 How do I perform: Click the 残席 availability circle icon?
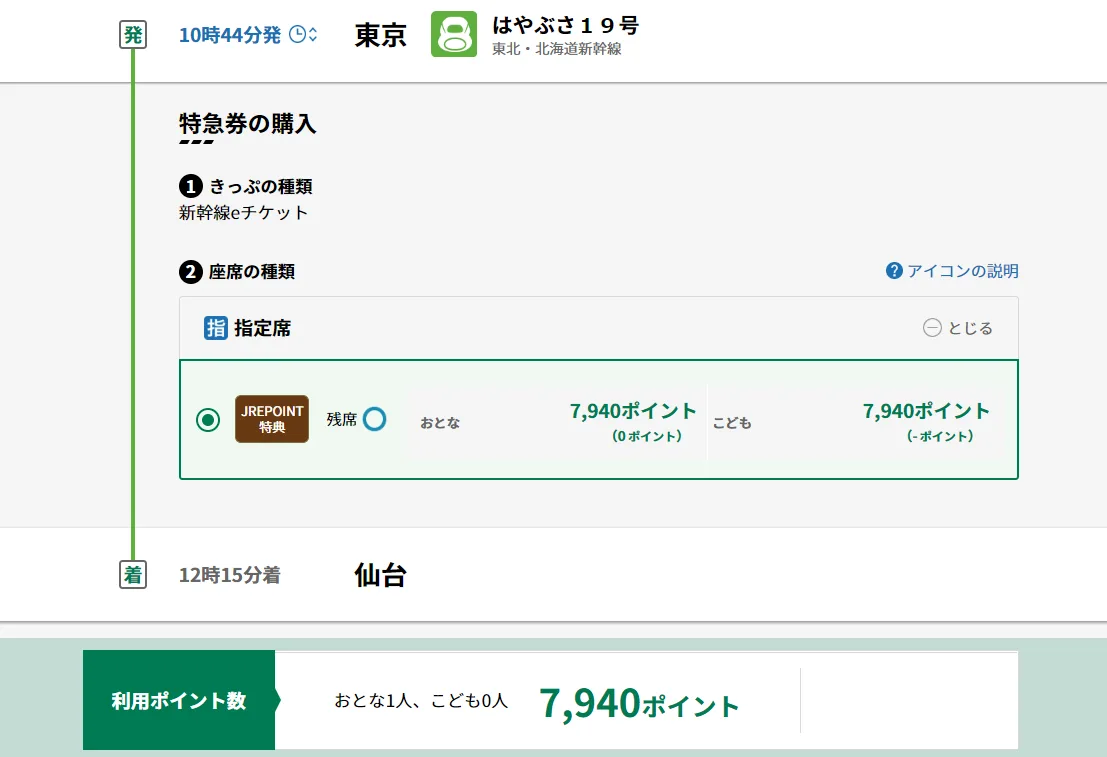pyautogui.click(x=374, y=419)
